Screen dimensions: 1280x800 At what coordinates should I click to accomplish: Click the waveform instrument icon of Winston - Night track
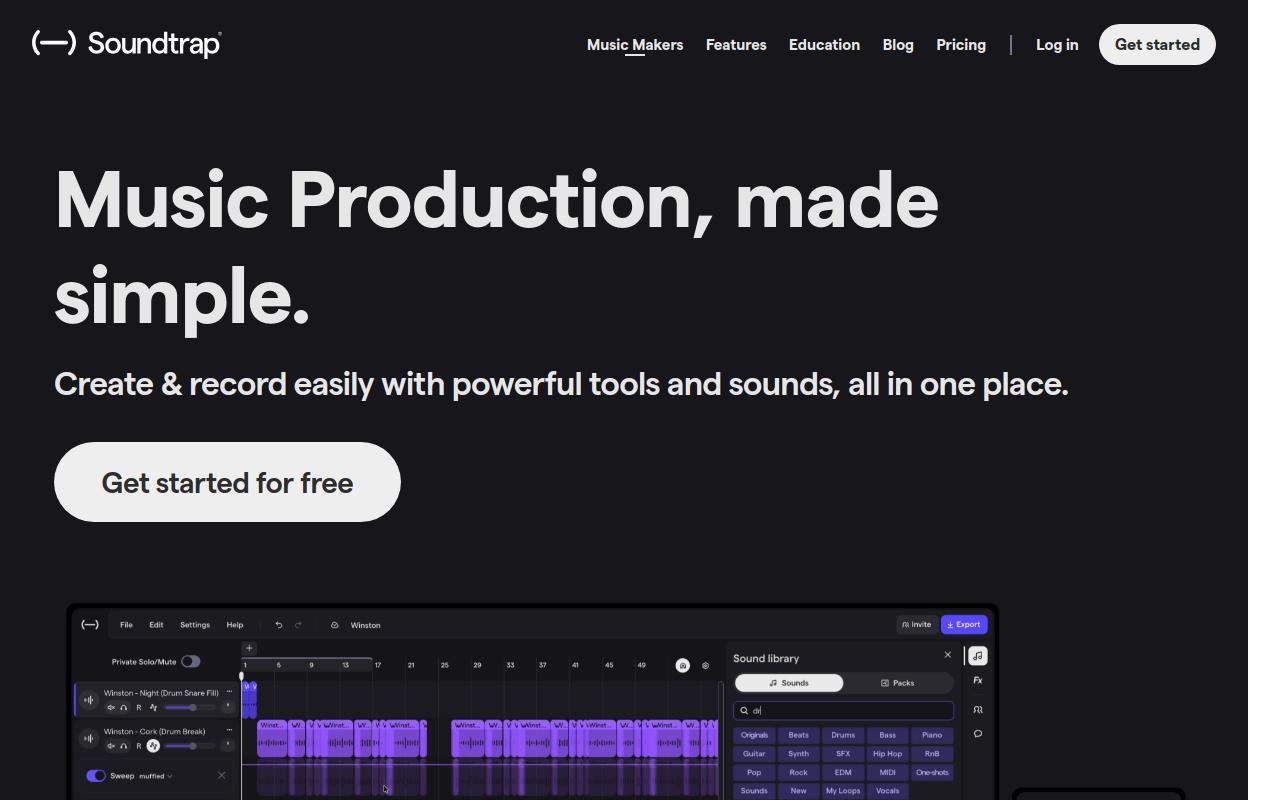(89, 700)
